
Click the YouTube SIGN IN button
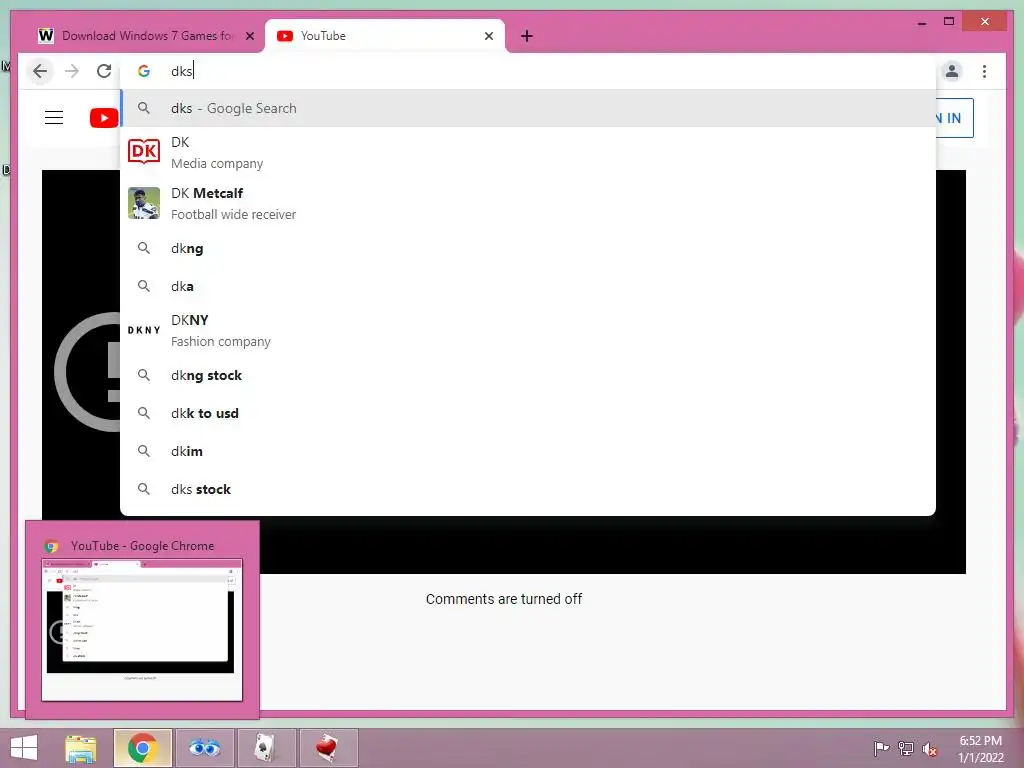954,118
